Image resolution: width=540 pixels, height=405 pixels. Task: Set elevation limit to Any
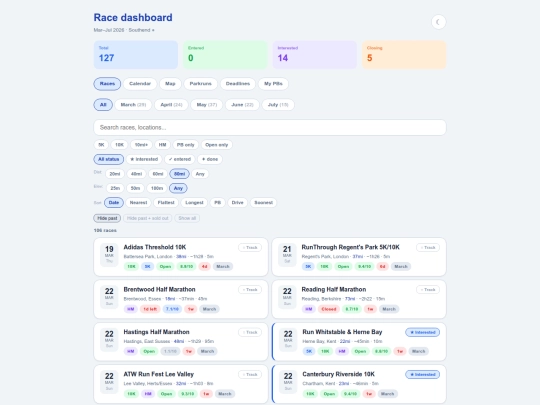click(x=178, y=188)
